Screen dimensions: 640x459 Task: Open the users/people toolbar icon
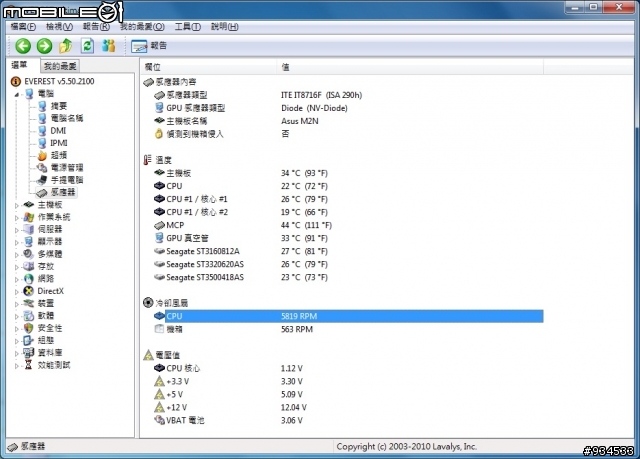click(x=109, y=46)
